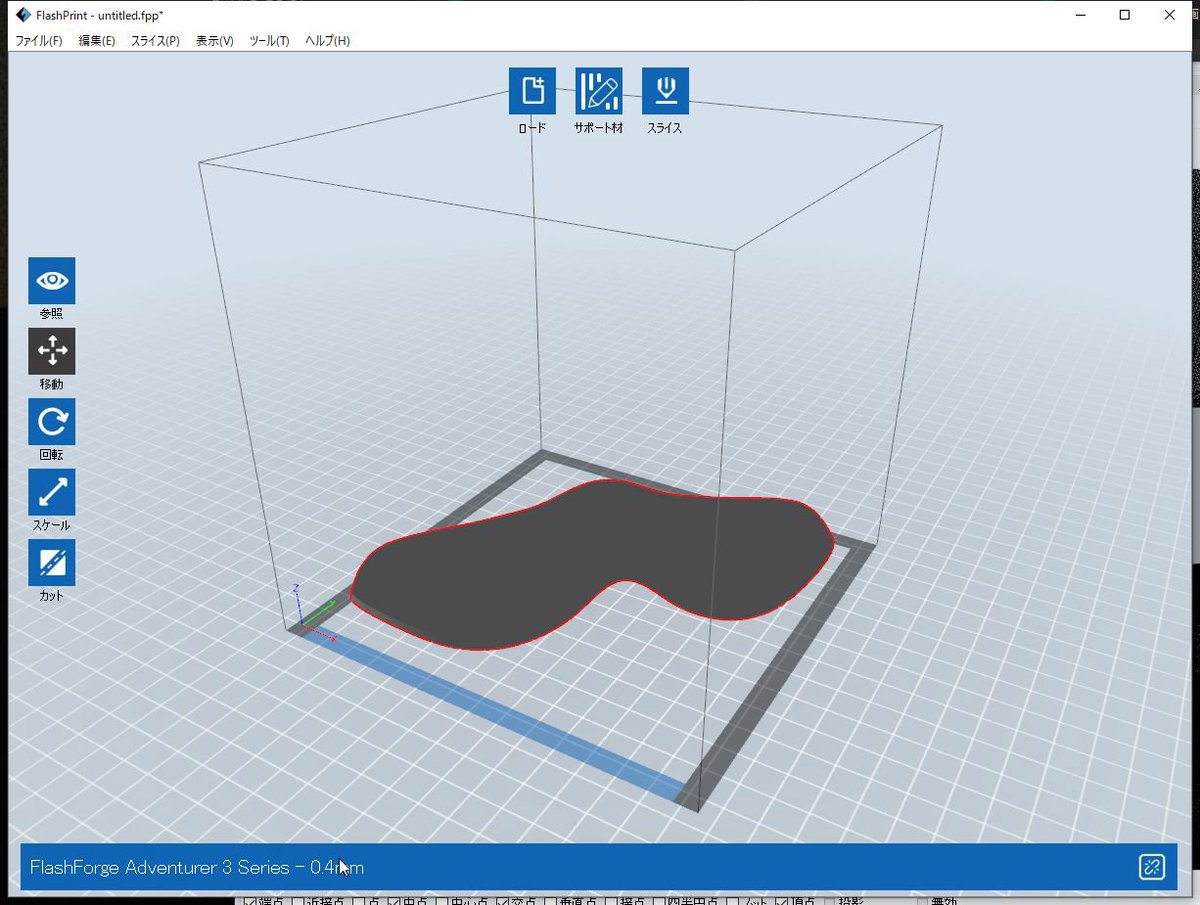Choose the Rotate (回転) tool
Image resolution: width=1200 pixels, height=905 pixels.
52,422
